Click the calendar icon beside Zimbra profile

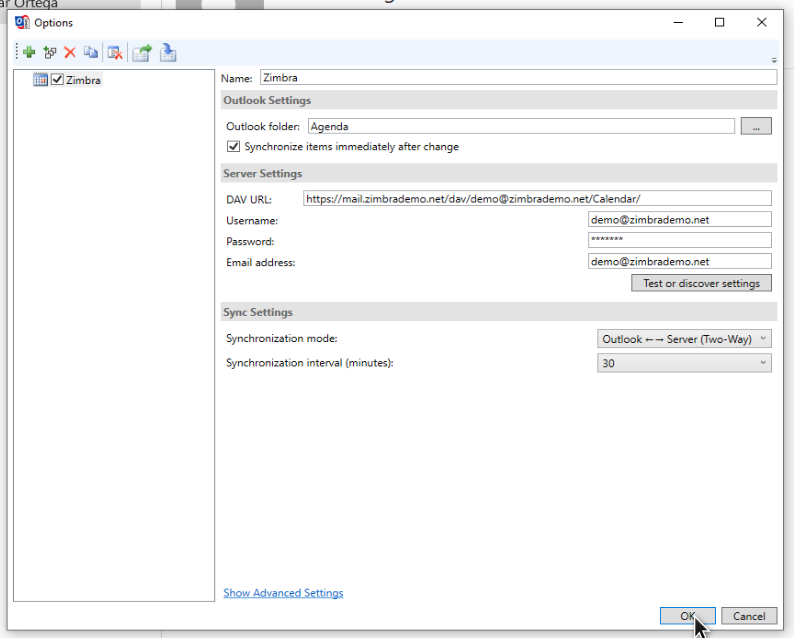pos(40,79)
